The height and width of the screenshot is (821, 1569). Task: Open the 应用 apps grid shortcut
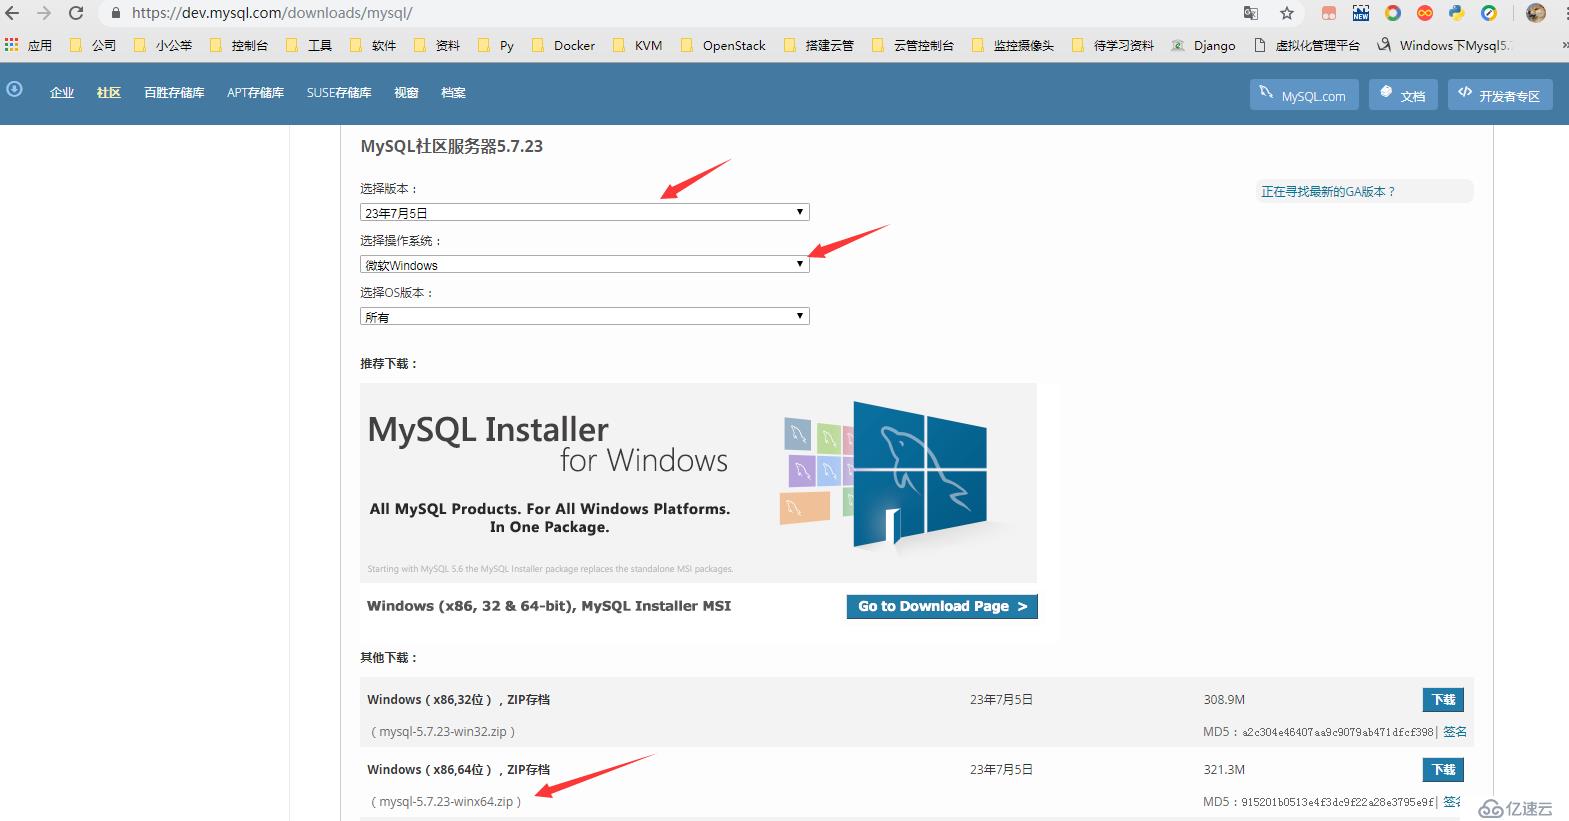tap(28, 45)
